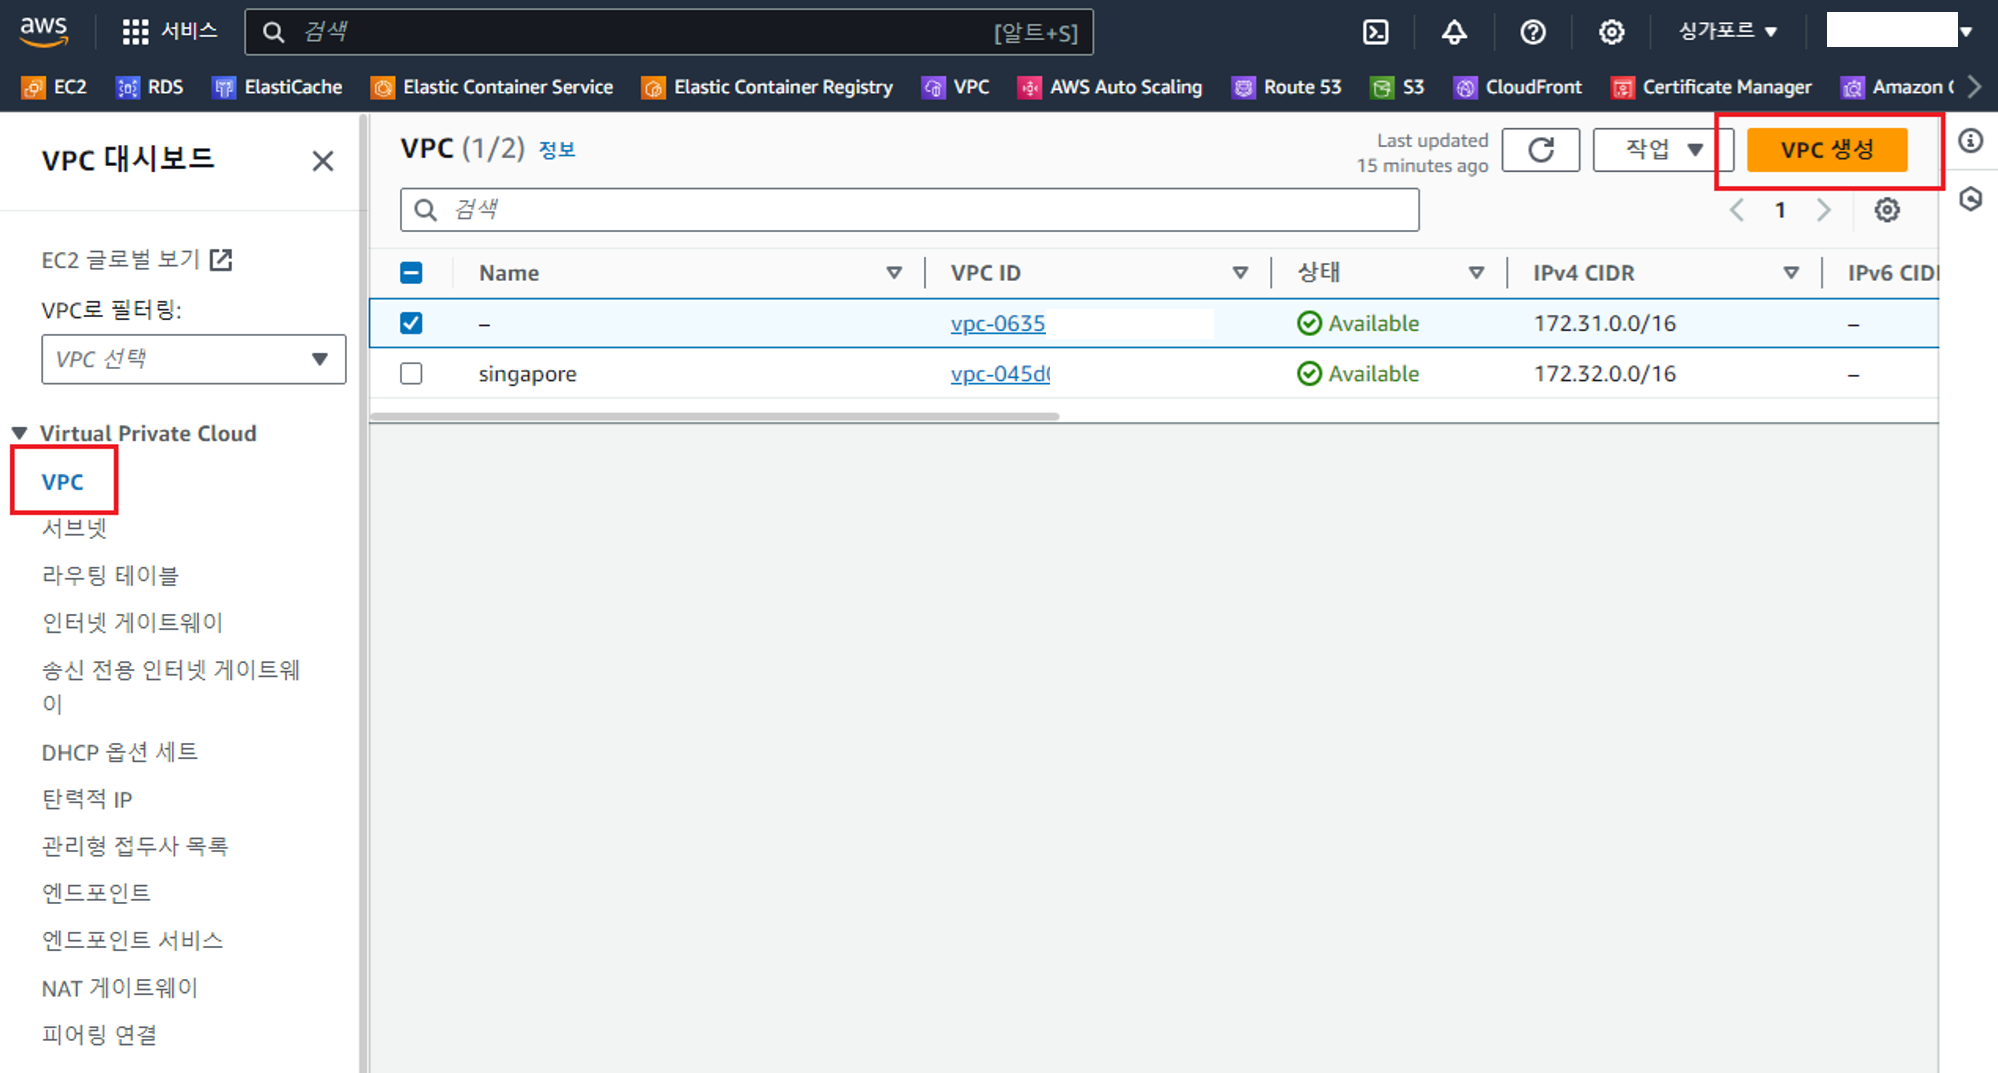Sort by the Name column arrow

point(894,273)
